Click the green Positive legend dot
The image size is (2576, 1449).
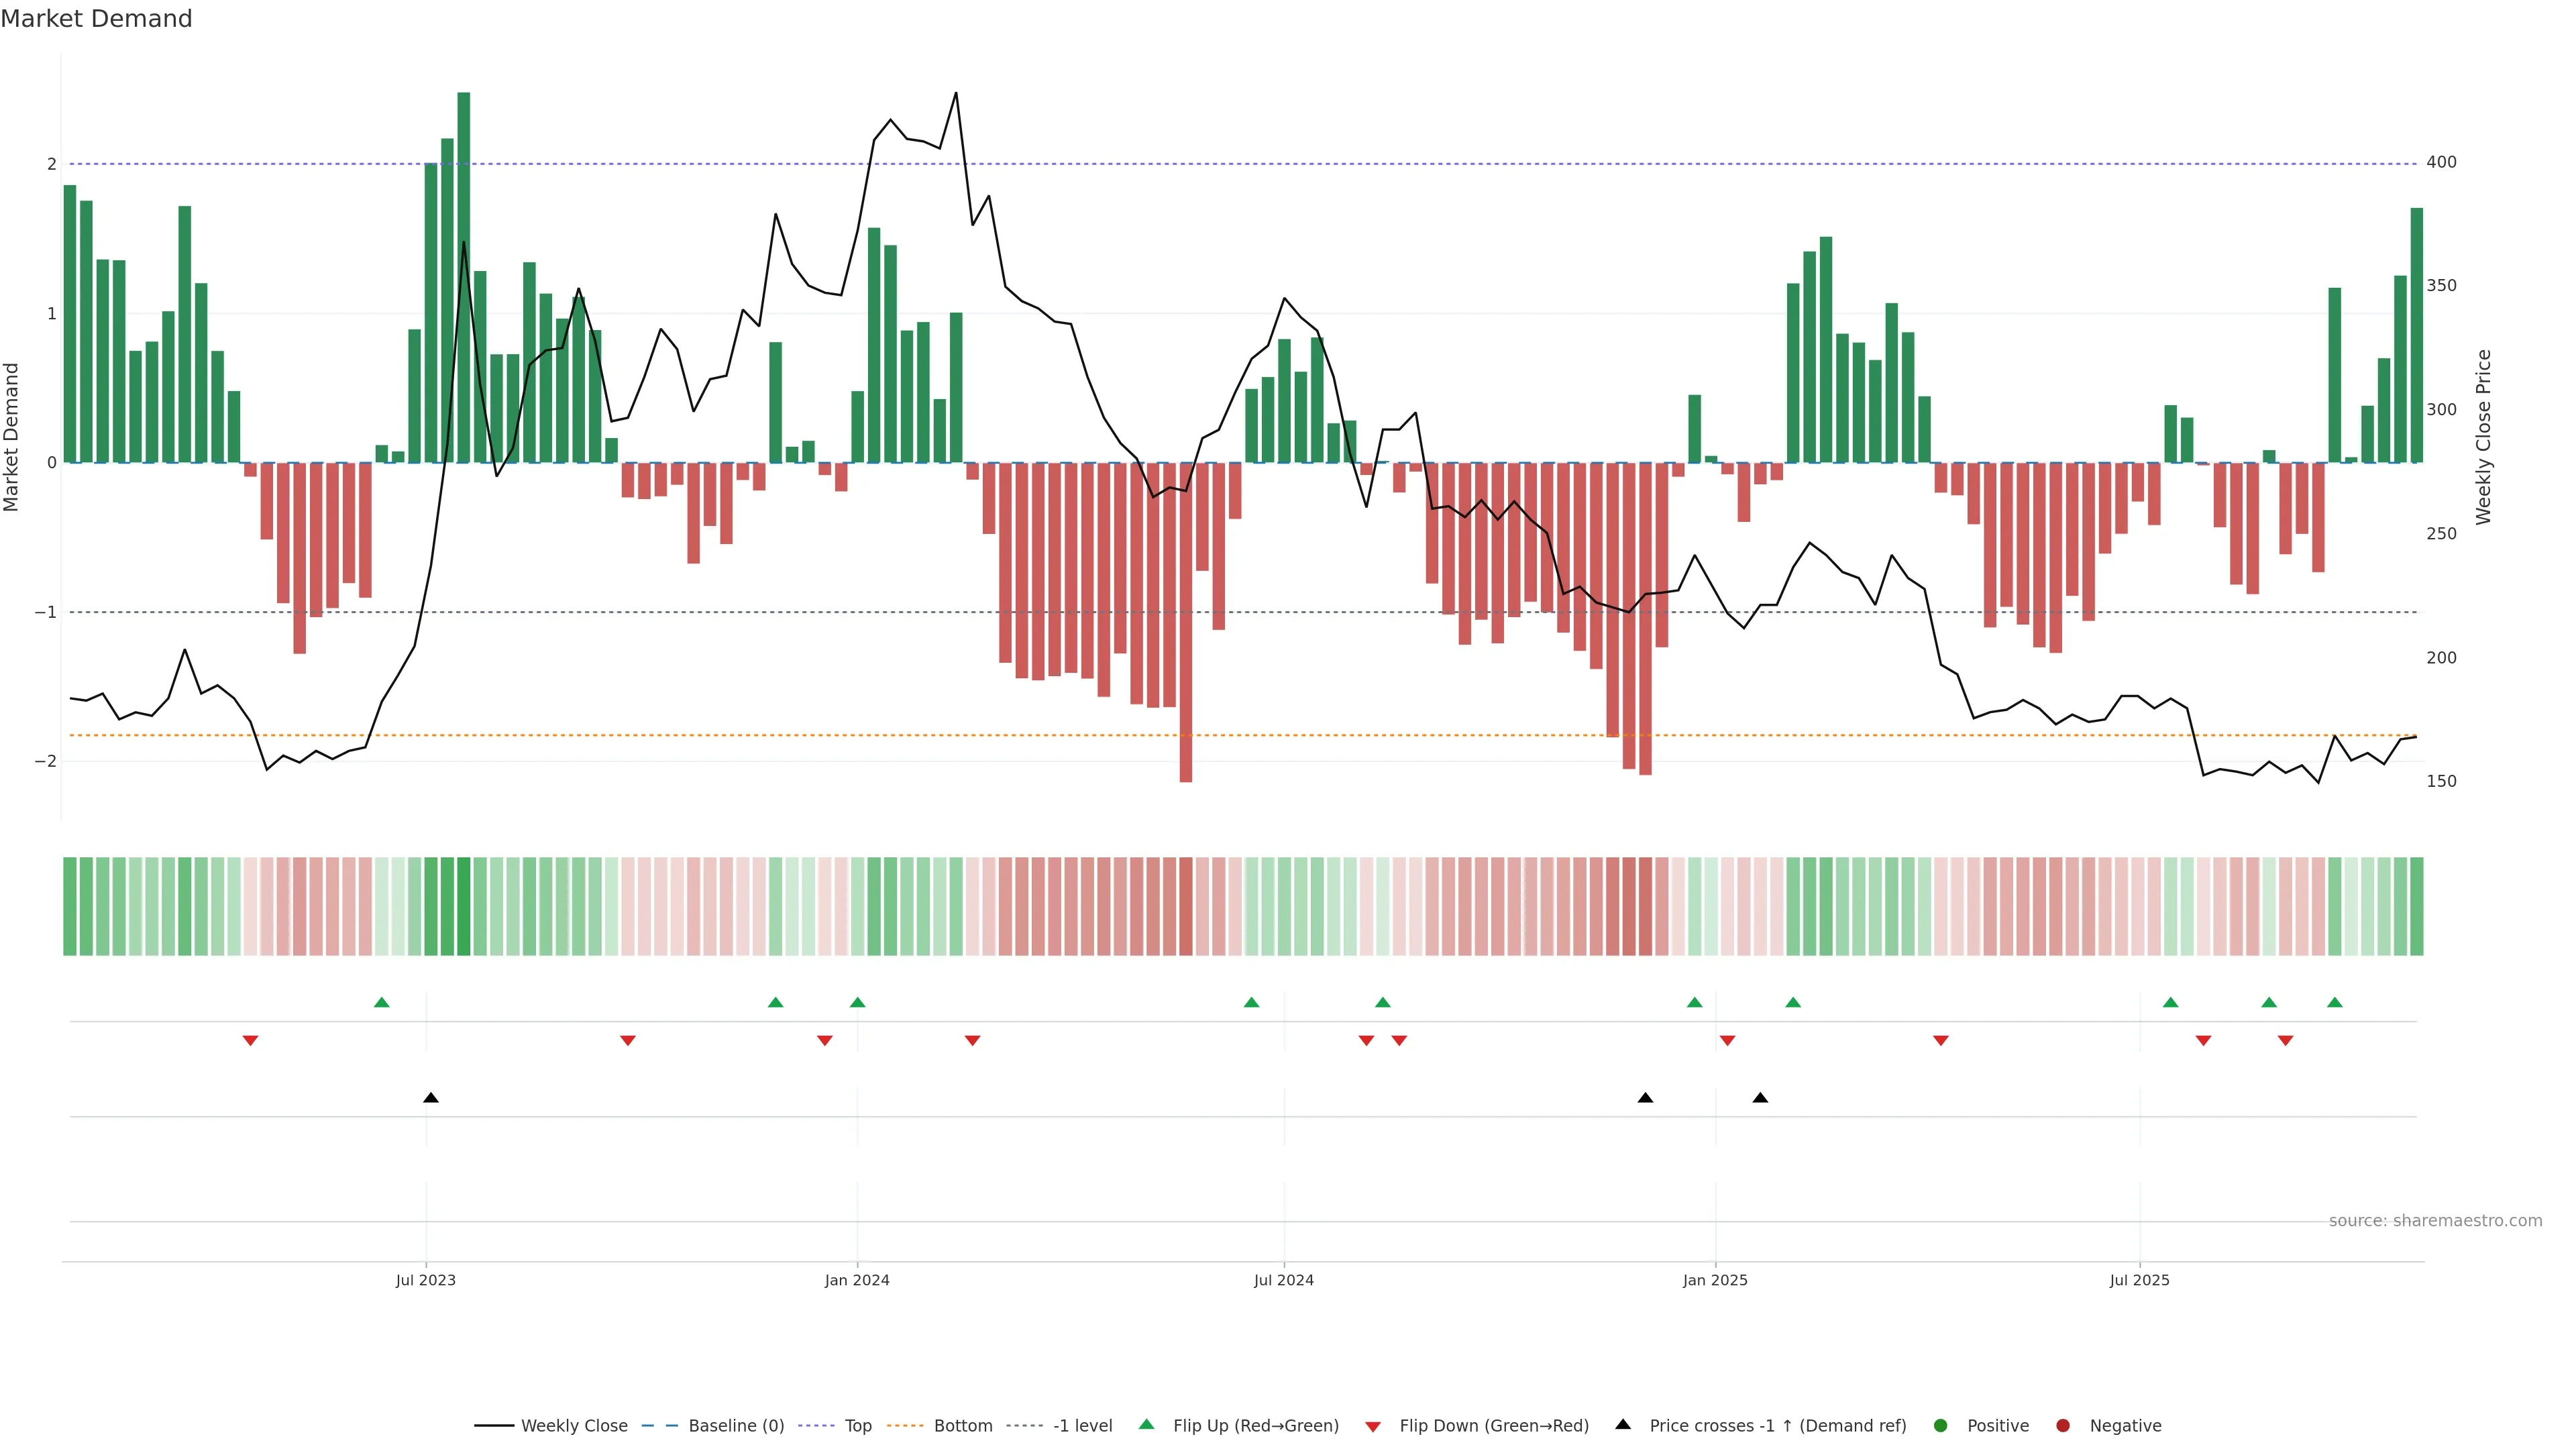1941,1425
